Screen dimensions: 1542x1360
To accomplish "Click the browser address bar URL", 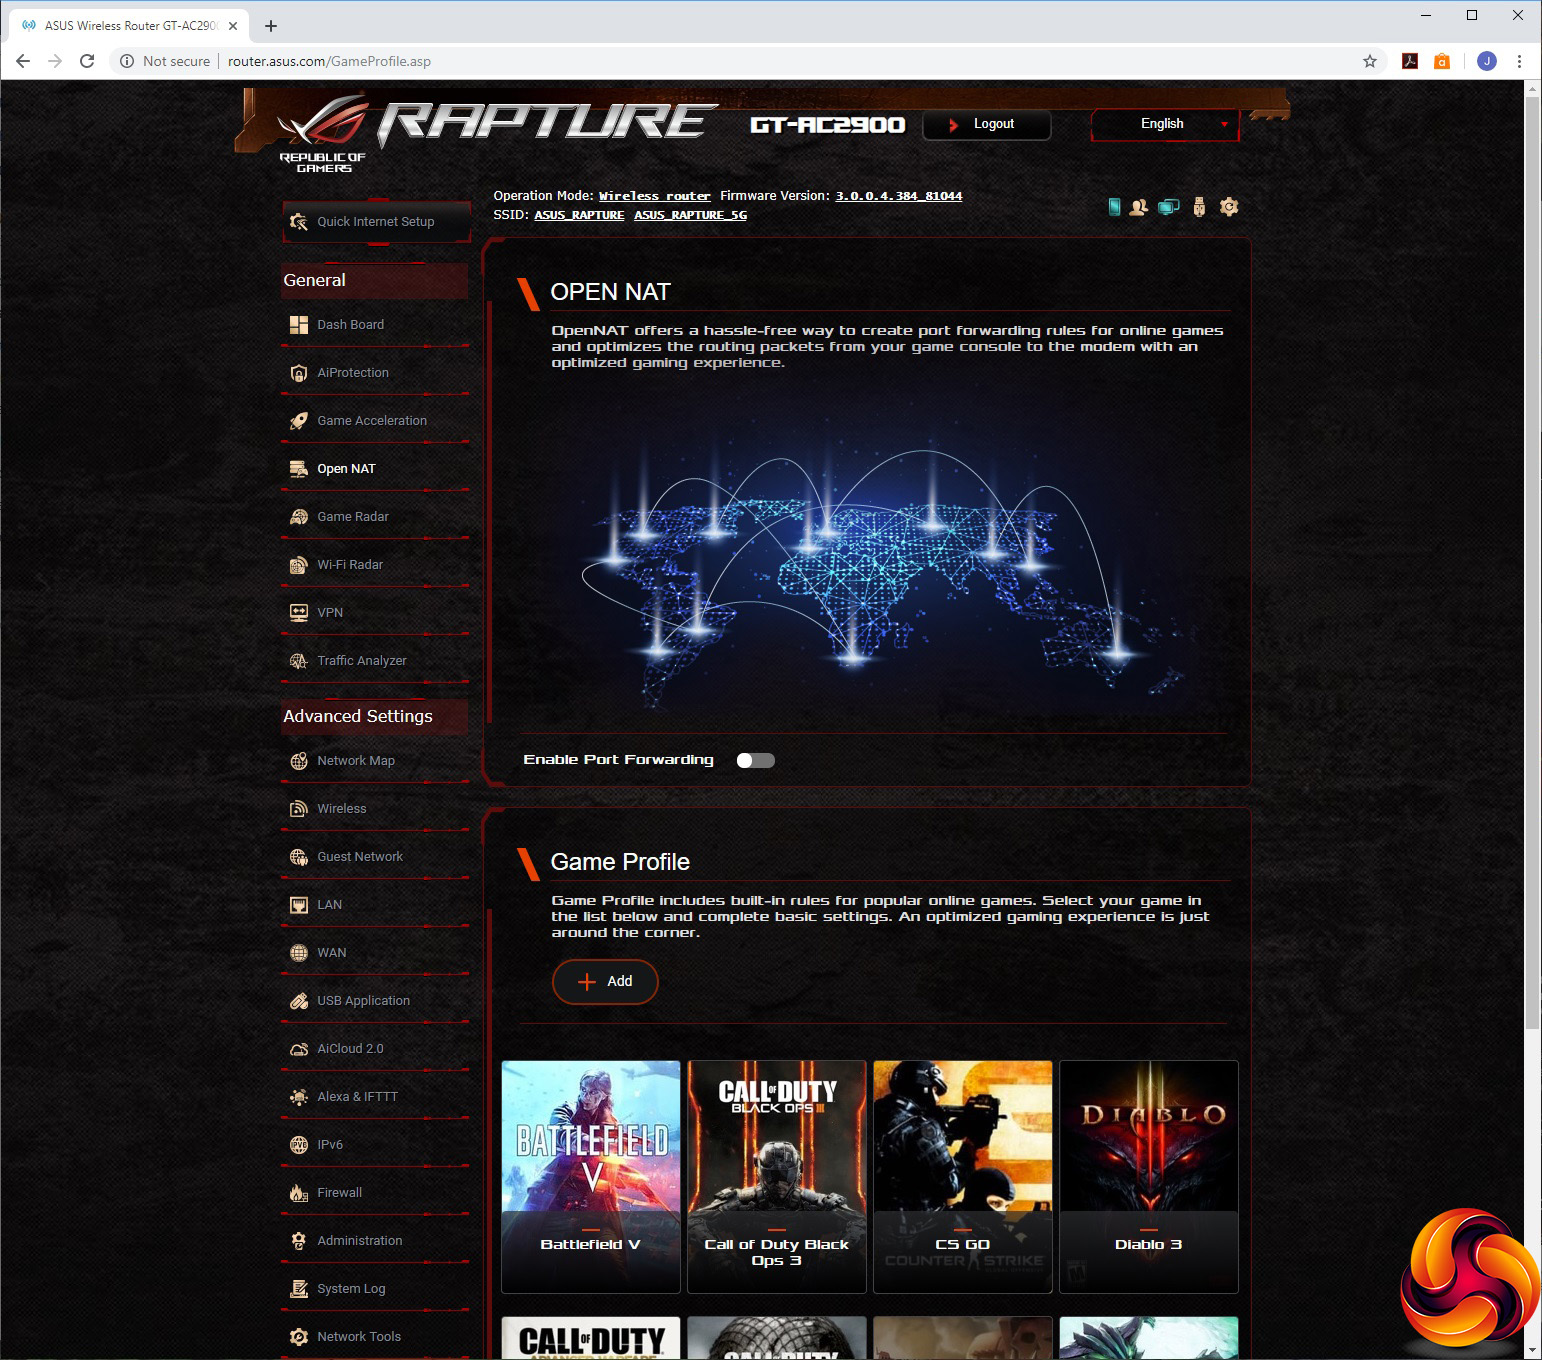I will coord(329,61).
